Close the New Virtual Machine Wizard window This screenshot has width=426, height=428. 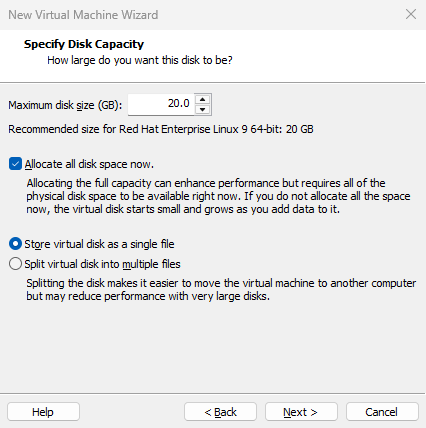[x=411, y=14]
